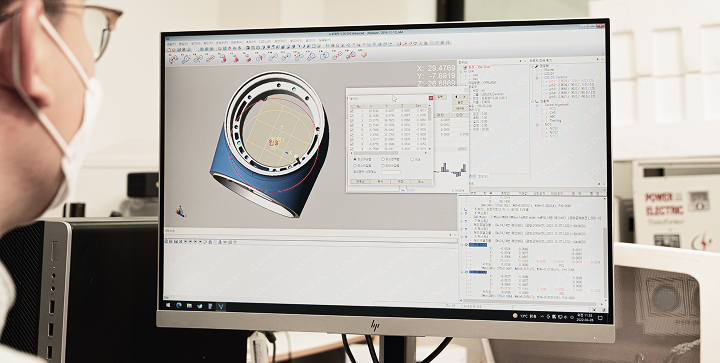
Task: Click the first red cylinder icon in the large toolbar
Action: (222, 58)
